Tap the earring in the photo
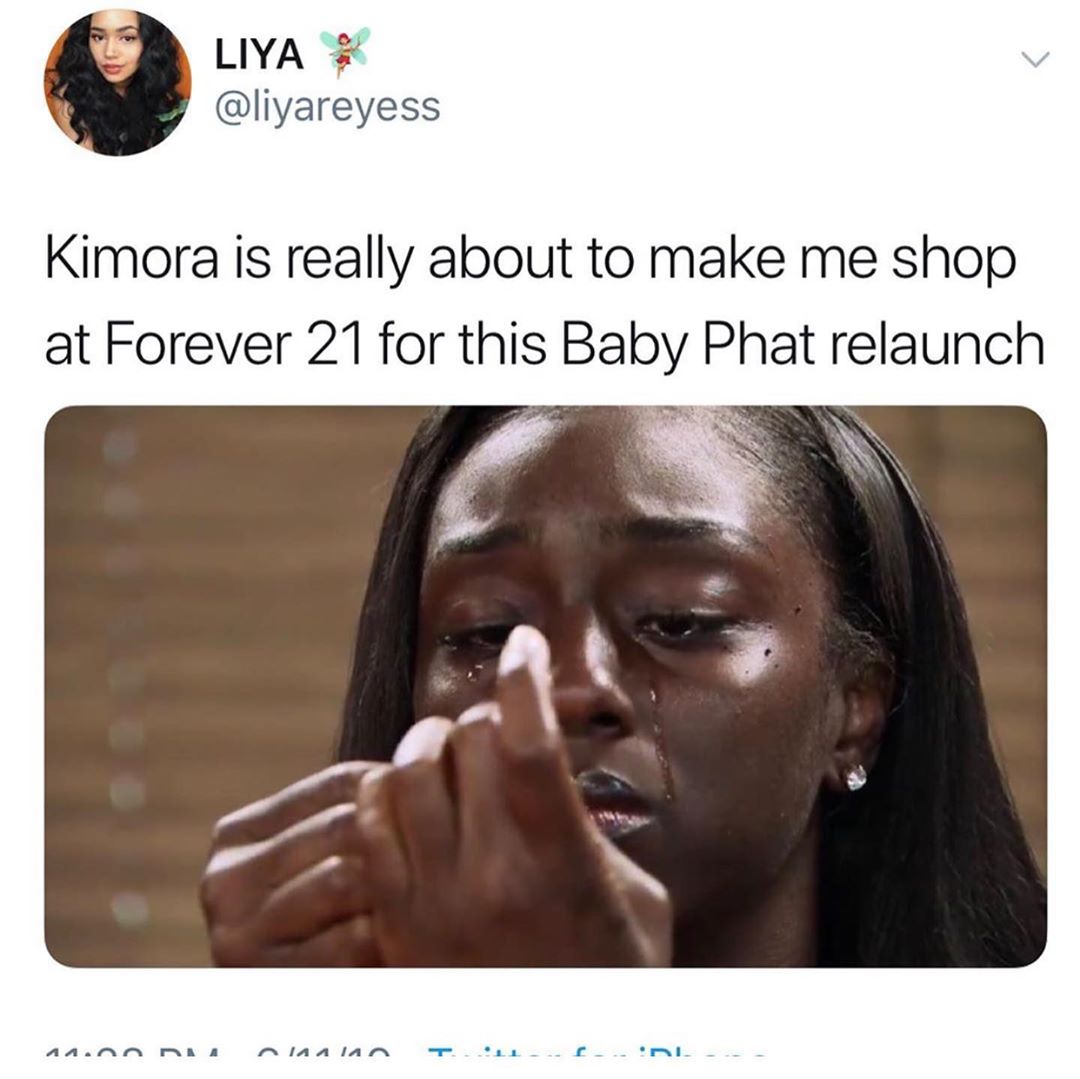The width and height of the screenshot is (1080, 1079). pyautogui.click(x=855, y=777)
